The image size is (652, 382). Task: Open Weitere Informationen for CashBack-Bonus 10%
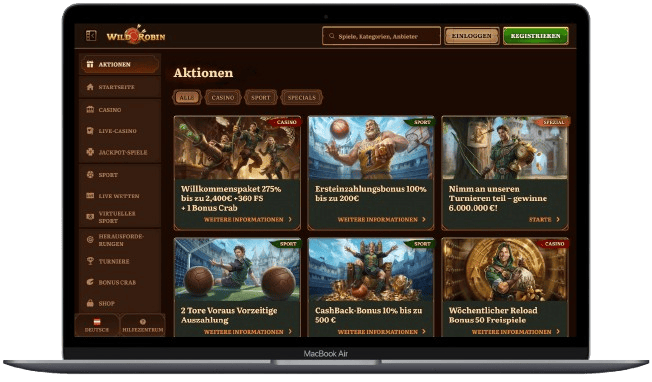382,332
